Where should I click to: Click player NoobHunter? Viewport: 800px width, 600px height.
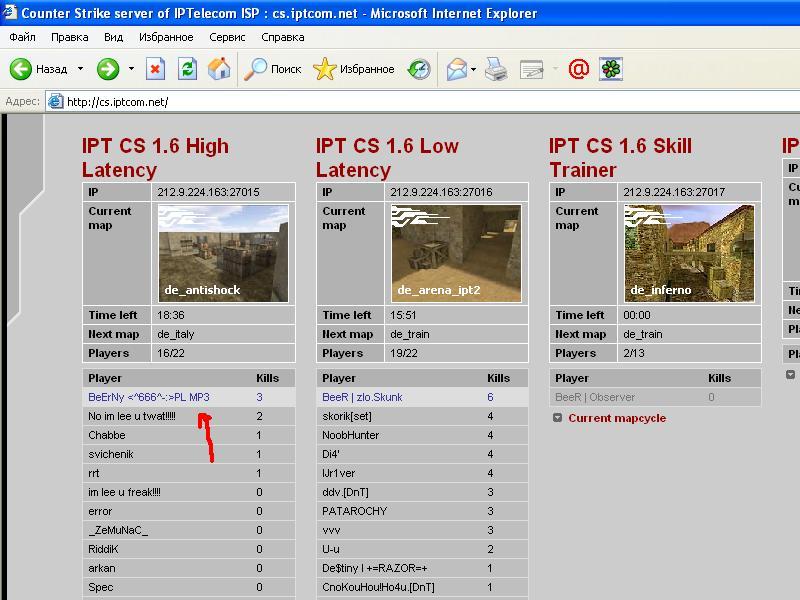coord(351,435)
